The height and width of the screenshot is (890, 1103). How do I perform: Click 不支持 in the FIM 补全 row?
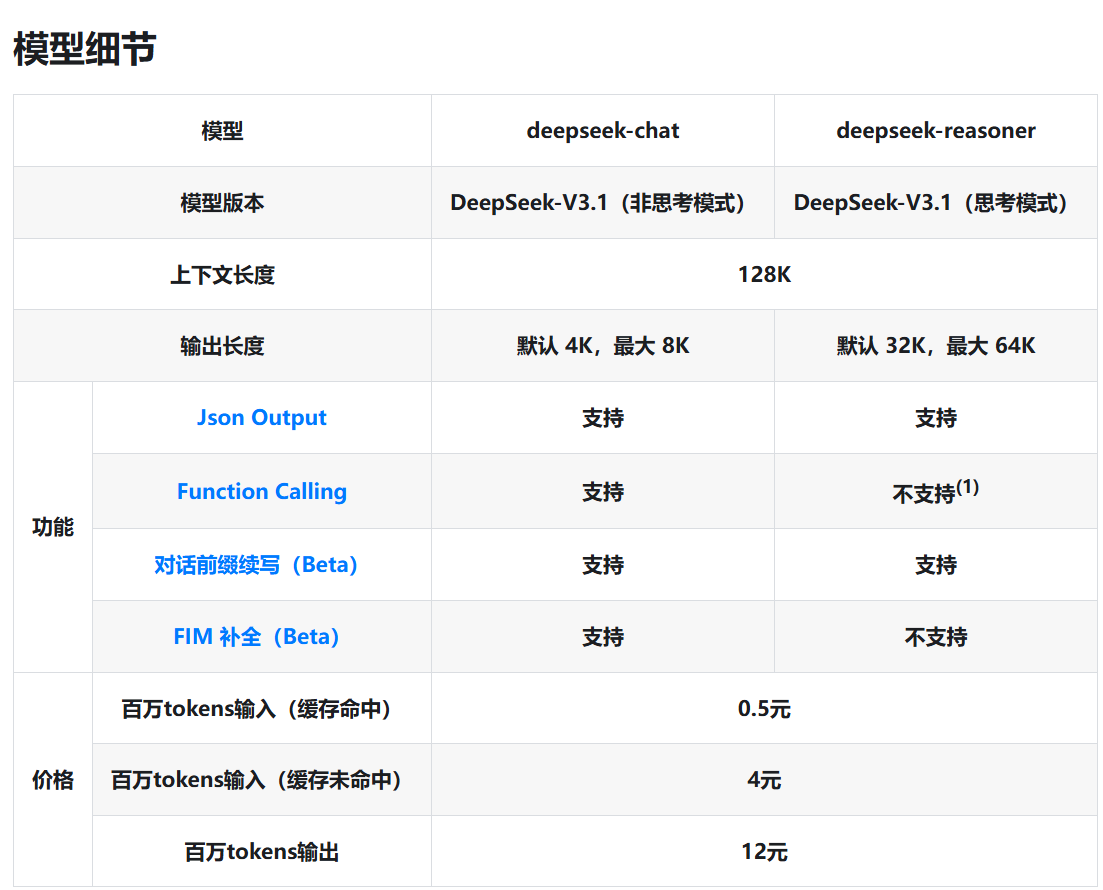click(936, 637)
